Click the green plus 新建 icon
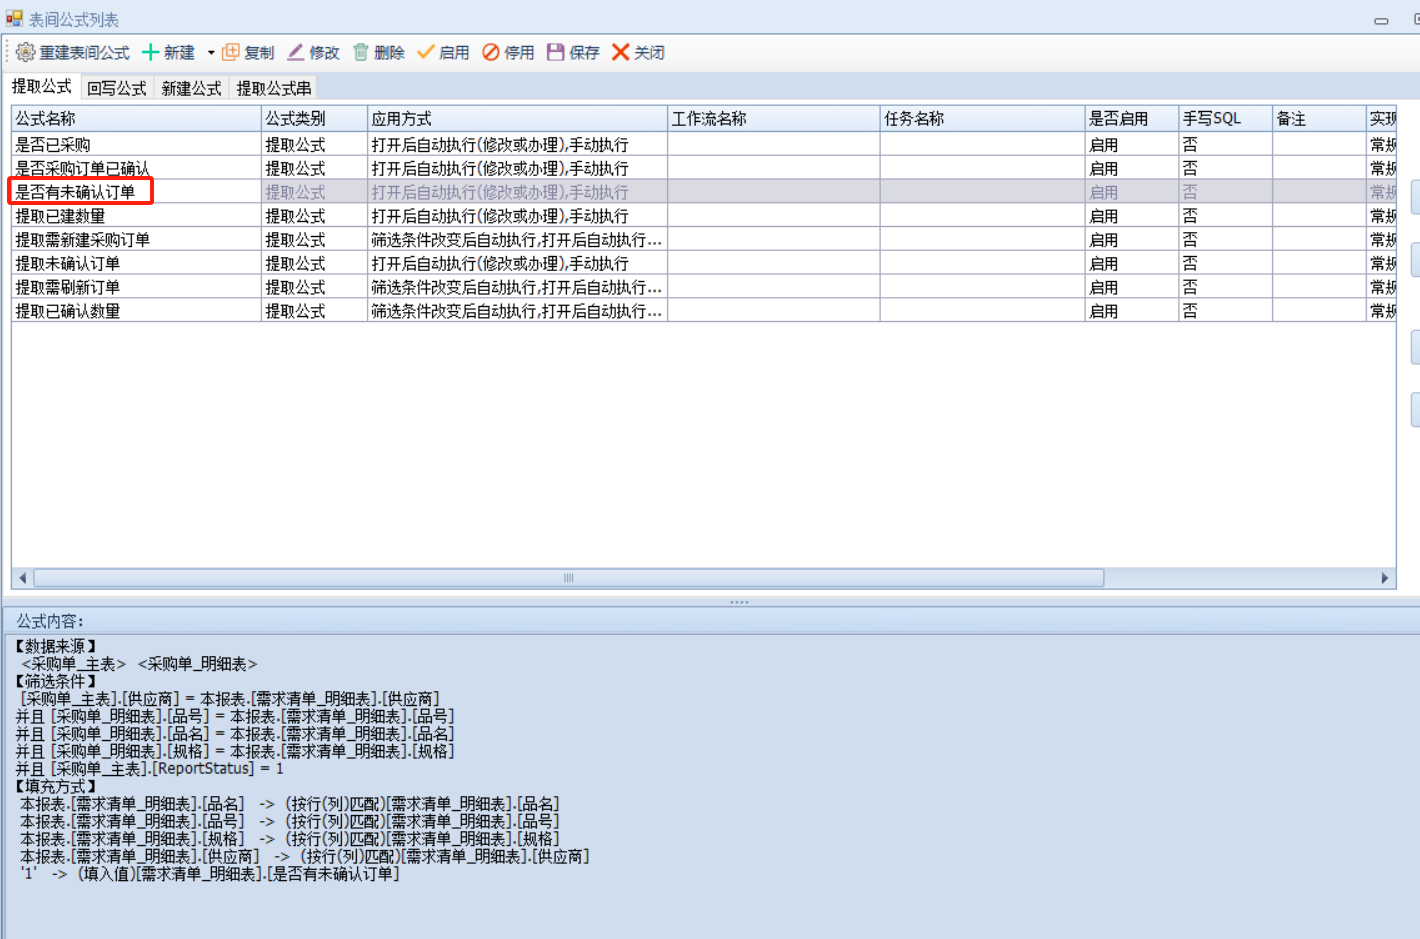Screen dimensions: 1420x939 tap(151, 52)
